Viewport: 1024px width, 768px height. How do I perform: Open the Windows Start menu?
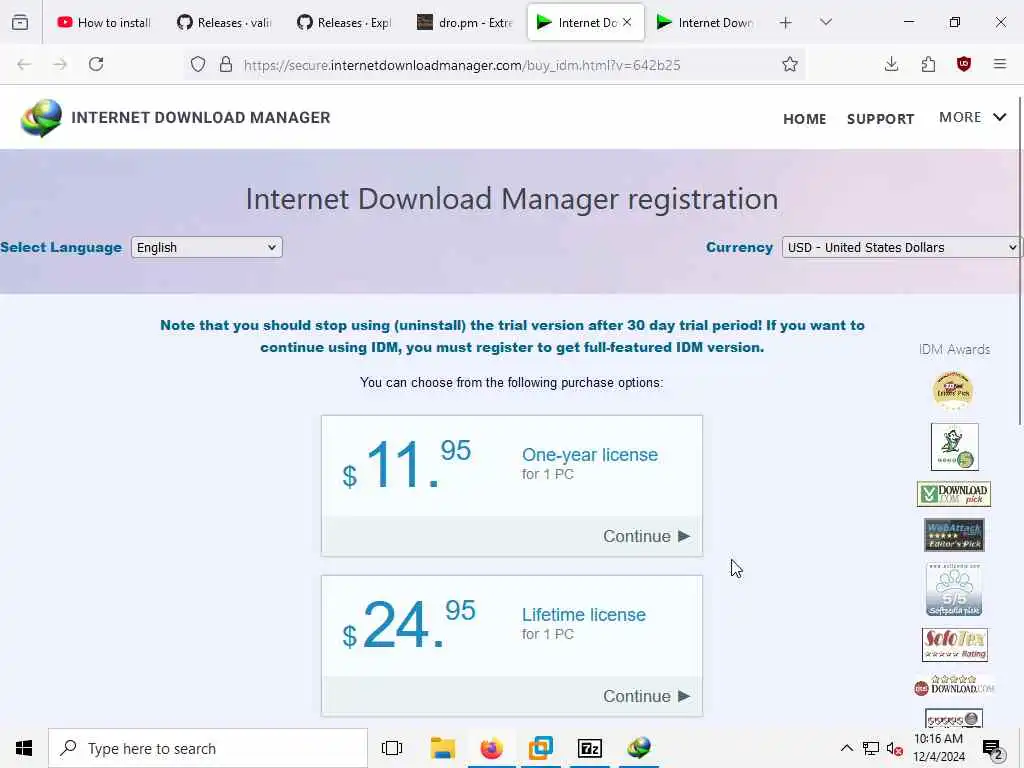click(x=24, y=748)
